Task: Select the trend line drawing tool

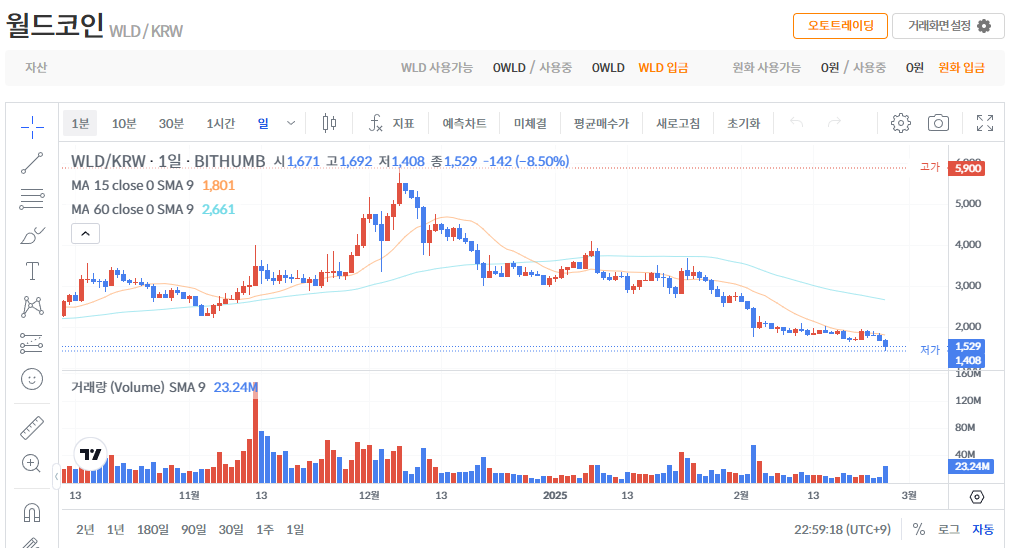Action: 32,163
